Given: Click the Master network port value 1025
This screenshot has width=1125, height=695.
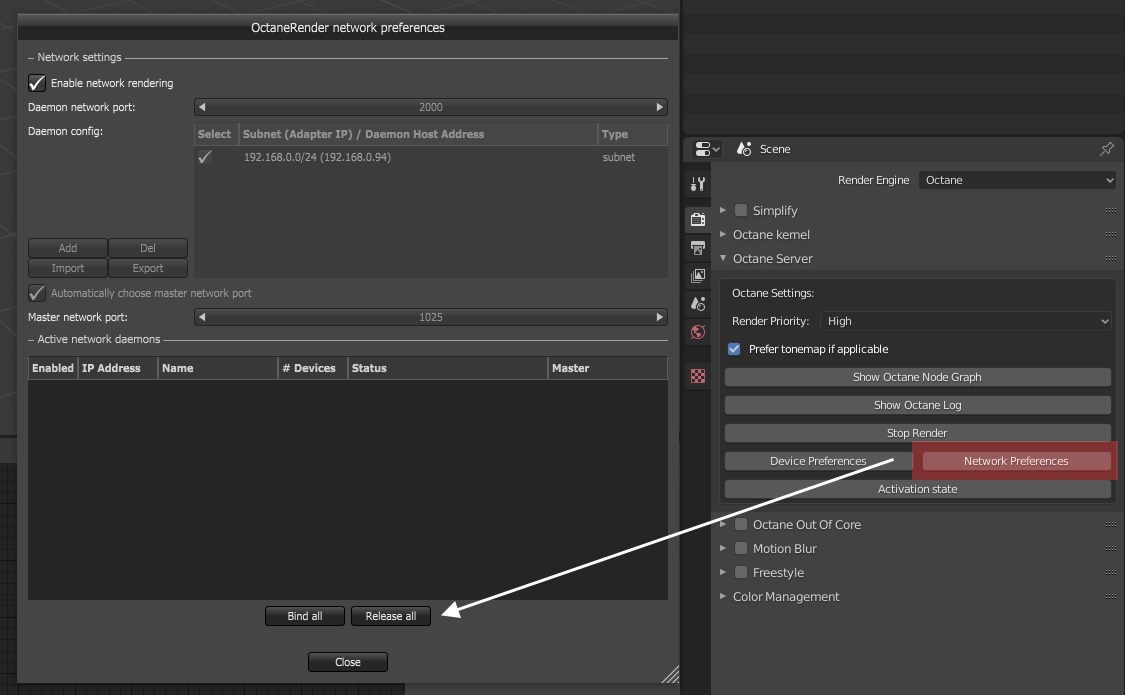Looking at the screenshot, I should pyautogui.click(x=430, y=317).
